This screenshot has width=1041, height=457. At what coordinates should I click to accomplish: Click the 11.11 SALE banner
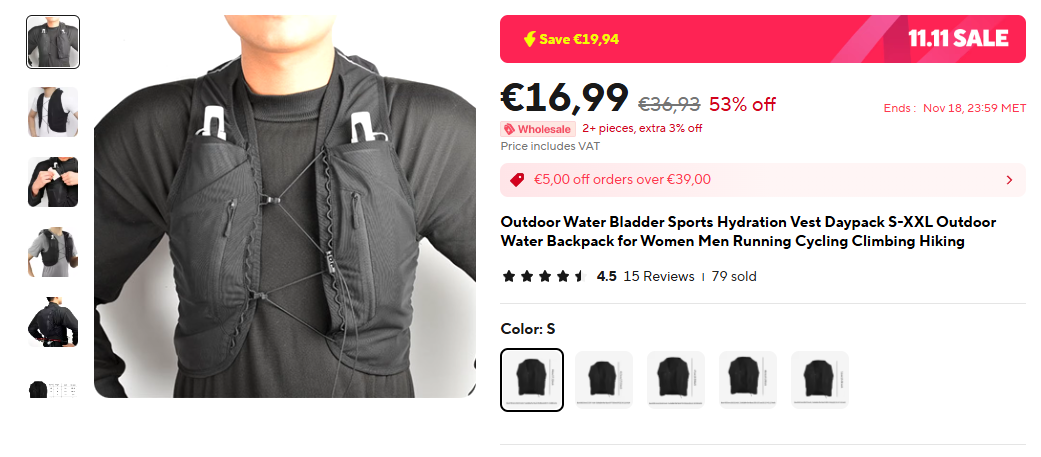762,39
